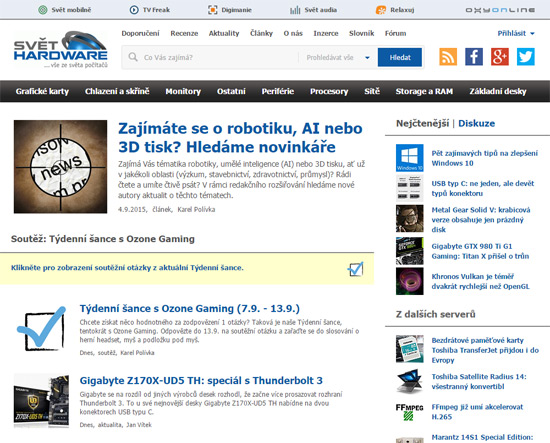Expand the Přihlásit login dropdown

click(516, 33)
